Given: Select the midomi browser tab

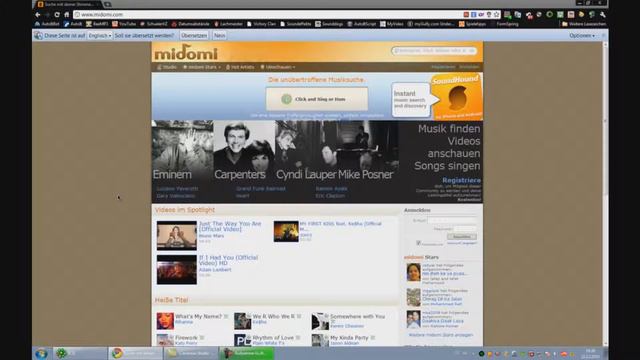Looking at the screenshot, I should [68, 4].
